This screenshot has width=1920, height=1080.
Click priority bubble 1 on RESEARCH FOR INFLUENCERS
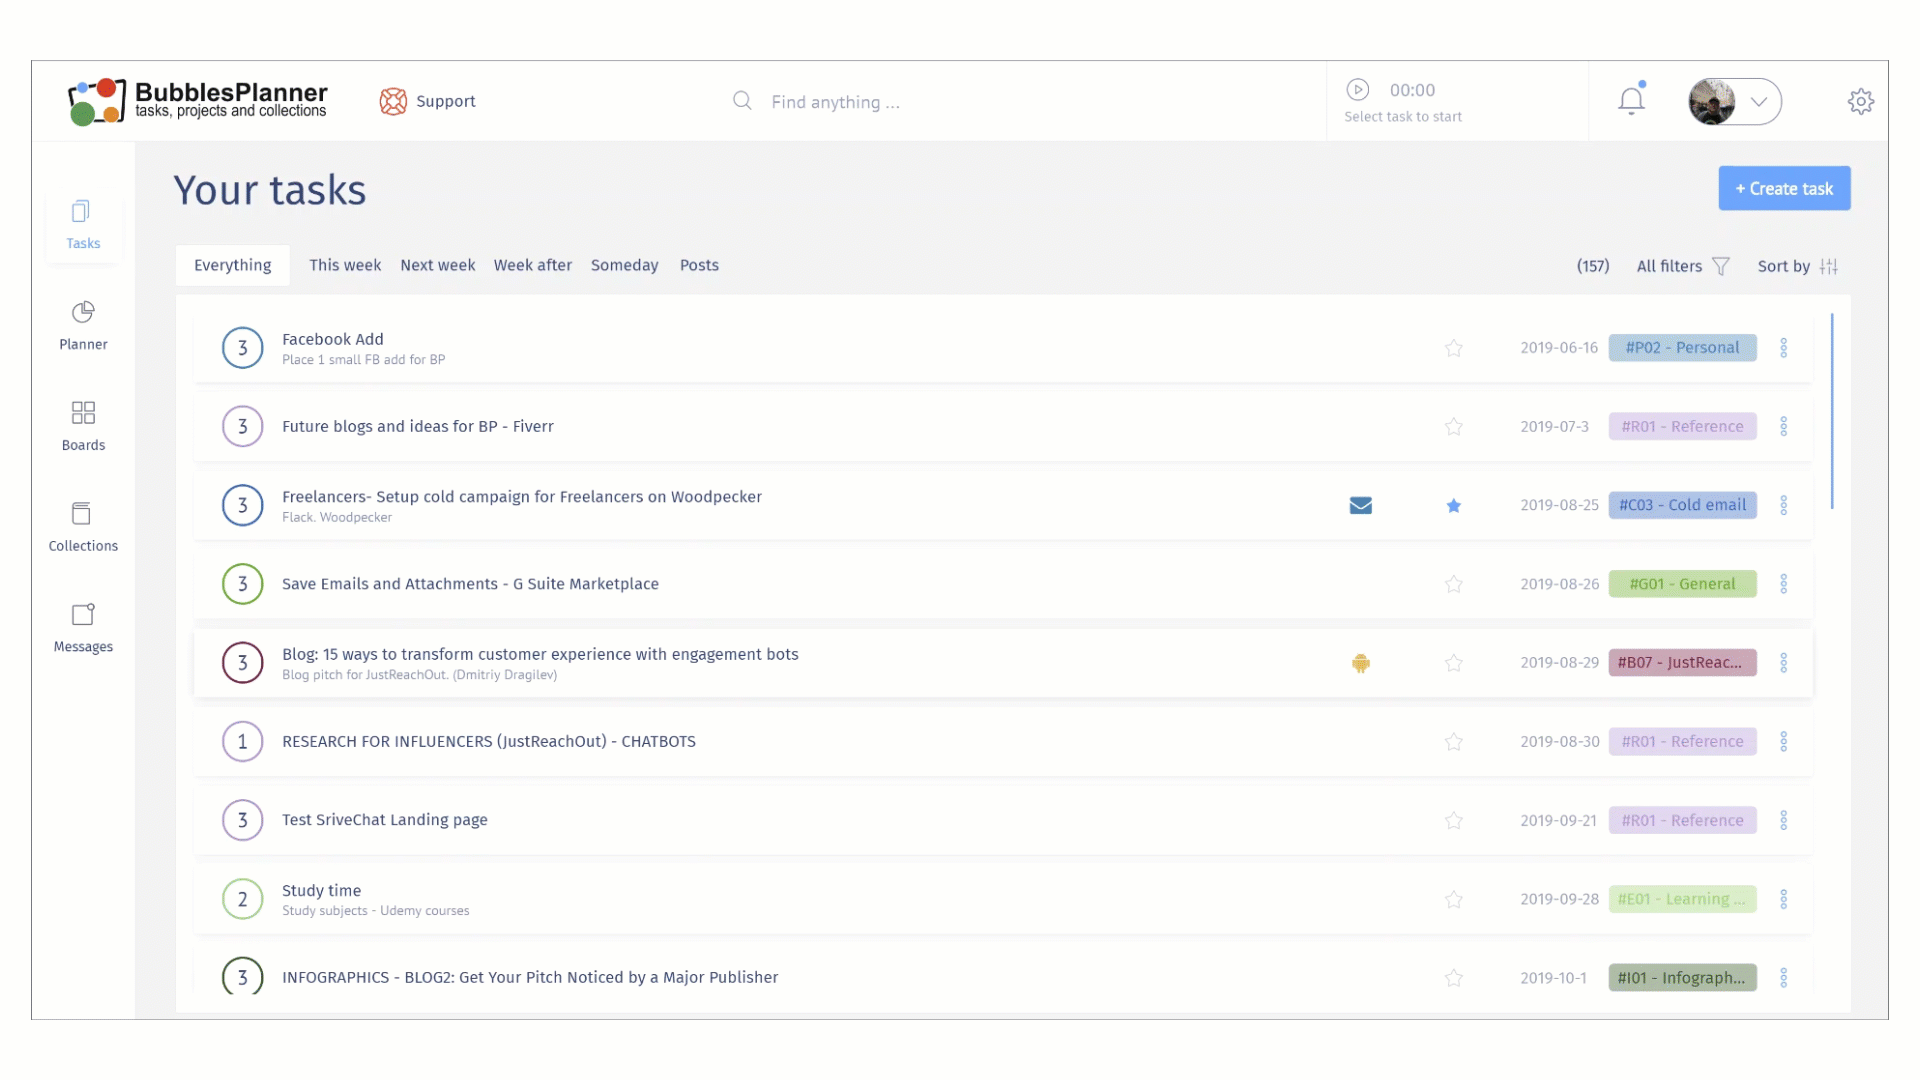[x=242, y=742]
